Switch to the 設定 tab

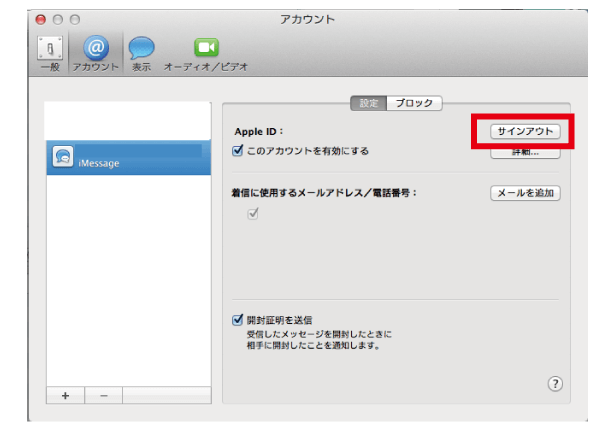pyautogui.click(x=368, y=103)
